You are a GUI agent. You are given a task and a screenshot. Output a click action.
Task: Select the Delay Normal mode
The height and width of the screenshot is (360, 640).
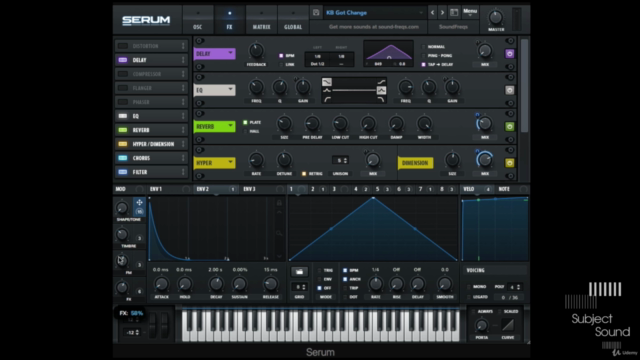coord(423,47)
